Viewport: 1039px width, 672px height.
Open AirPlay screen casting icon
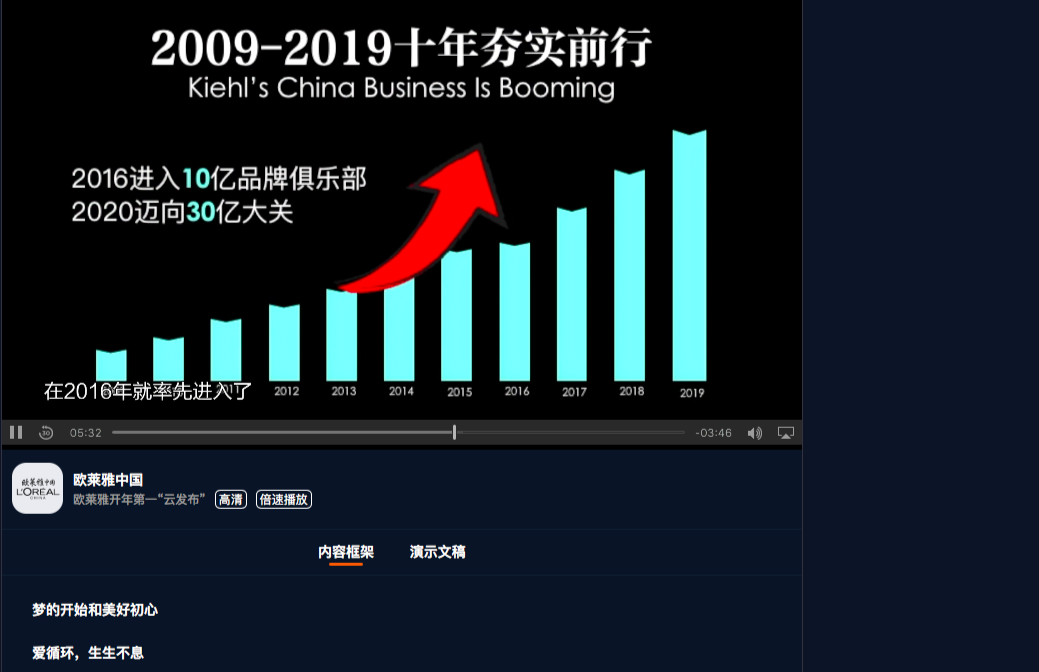[x=786, y=433]
